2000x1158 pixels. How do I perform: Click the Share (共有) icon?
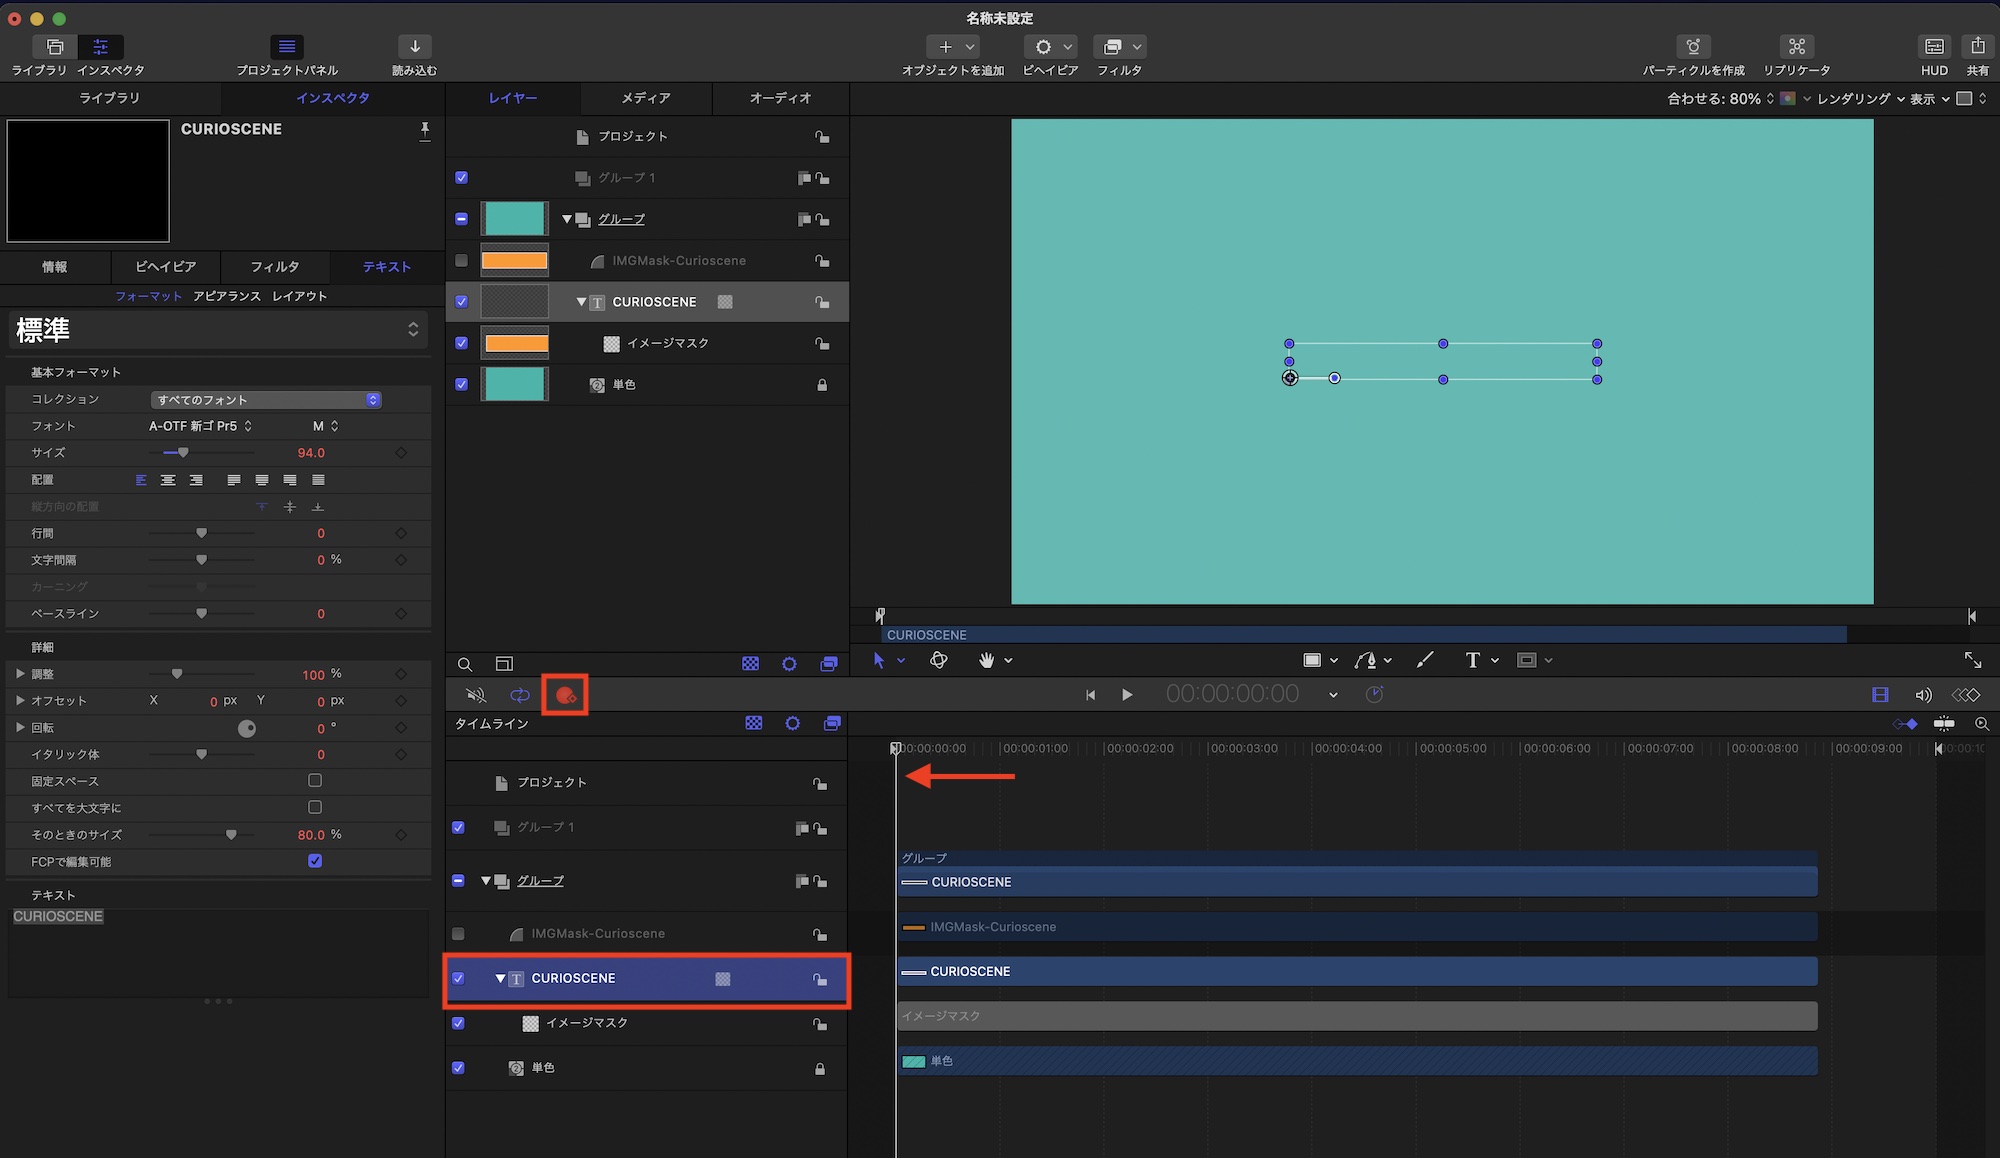pos(1977,47)
